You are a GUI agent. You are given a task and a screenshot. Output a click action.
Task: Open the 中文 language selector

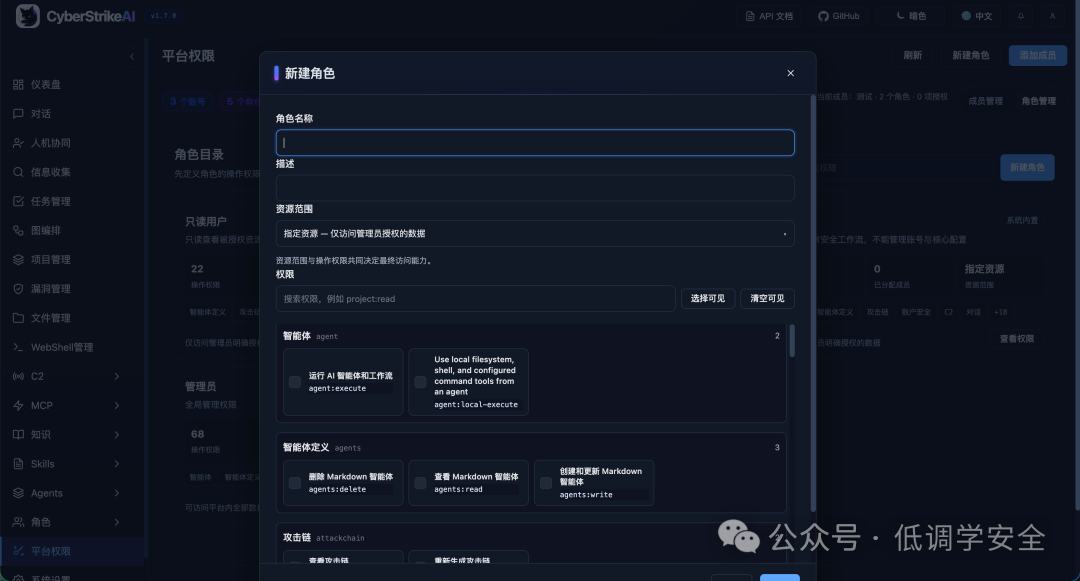977,16
